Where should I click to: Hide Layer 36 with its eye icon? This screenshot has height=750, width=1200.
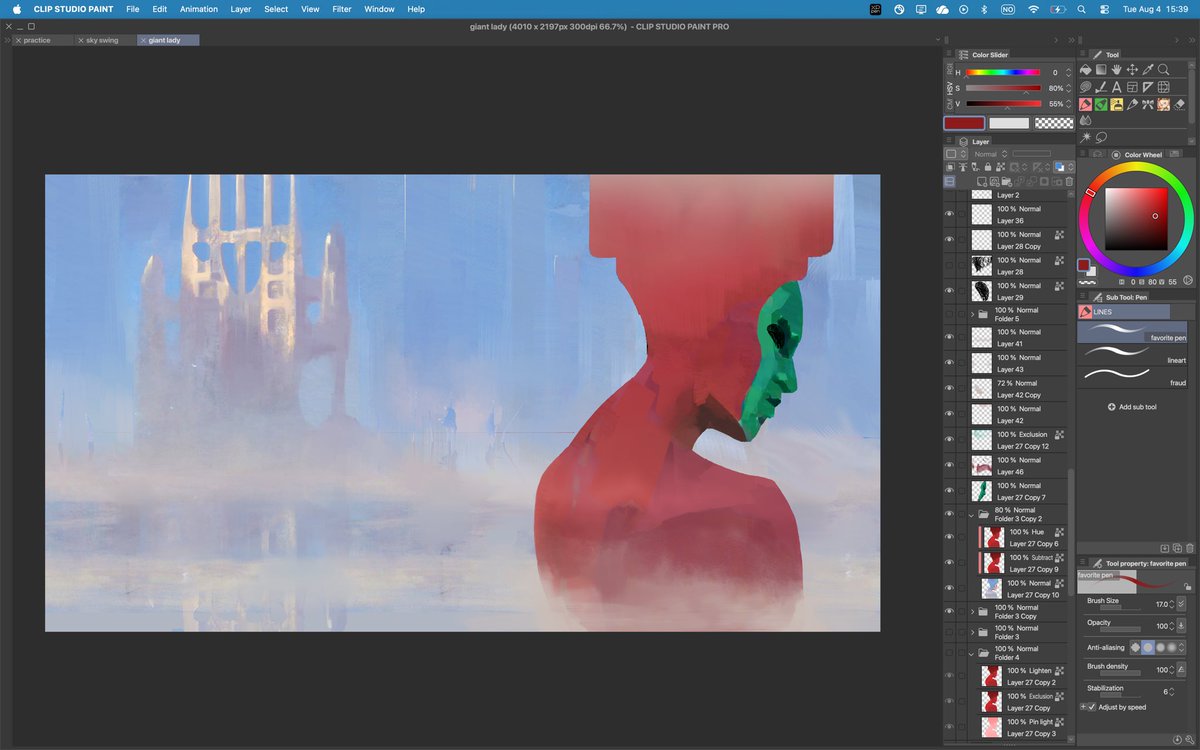[950, 214]
